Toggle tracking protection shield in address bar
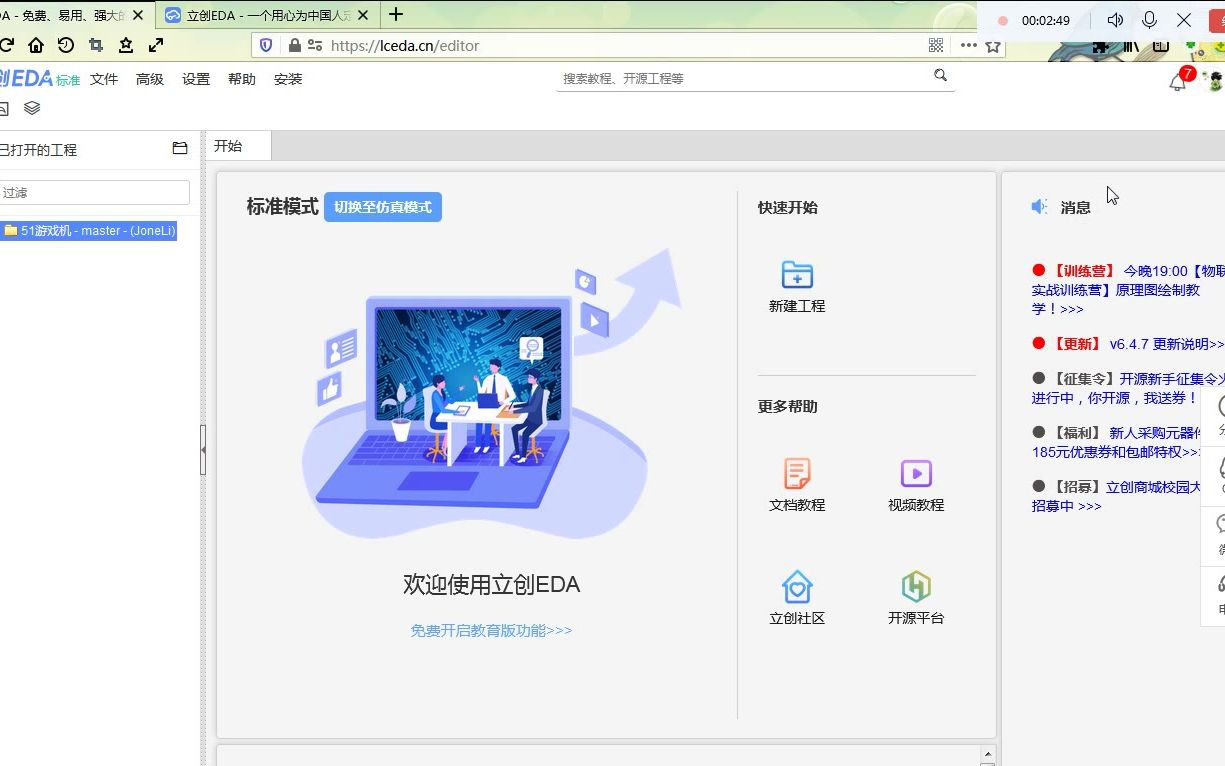Screen dimensions: 1225x766 [265, 45]
